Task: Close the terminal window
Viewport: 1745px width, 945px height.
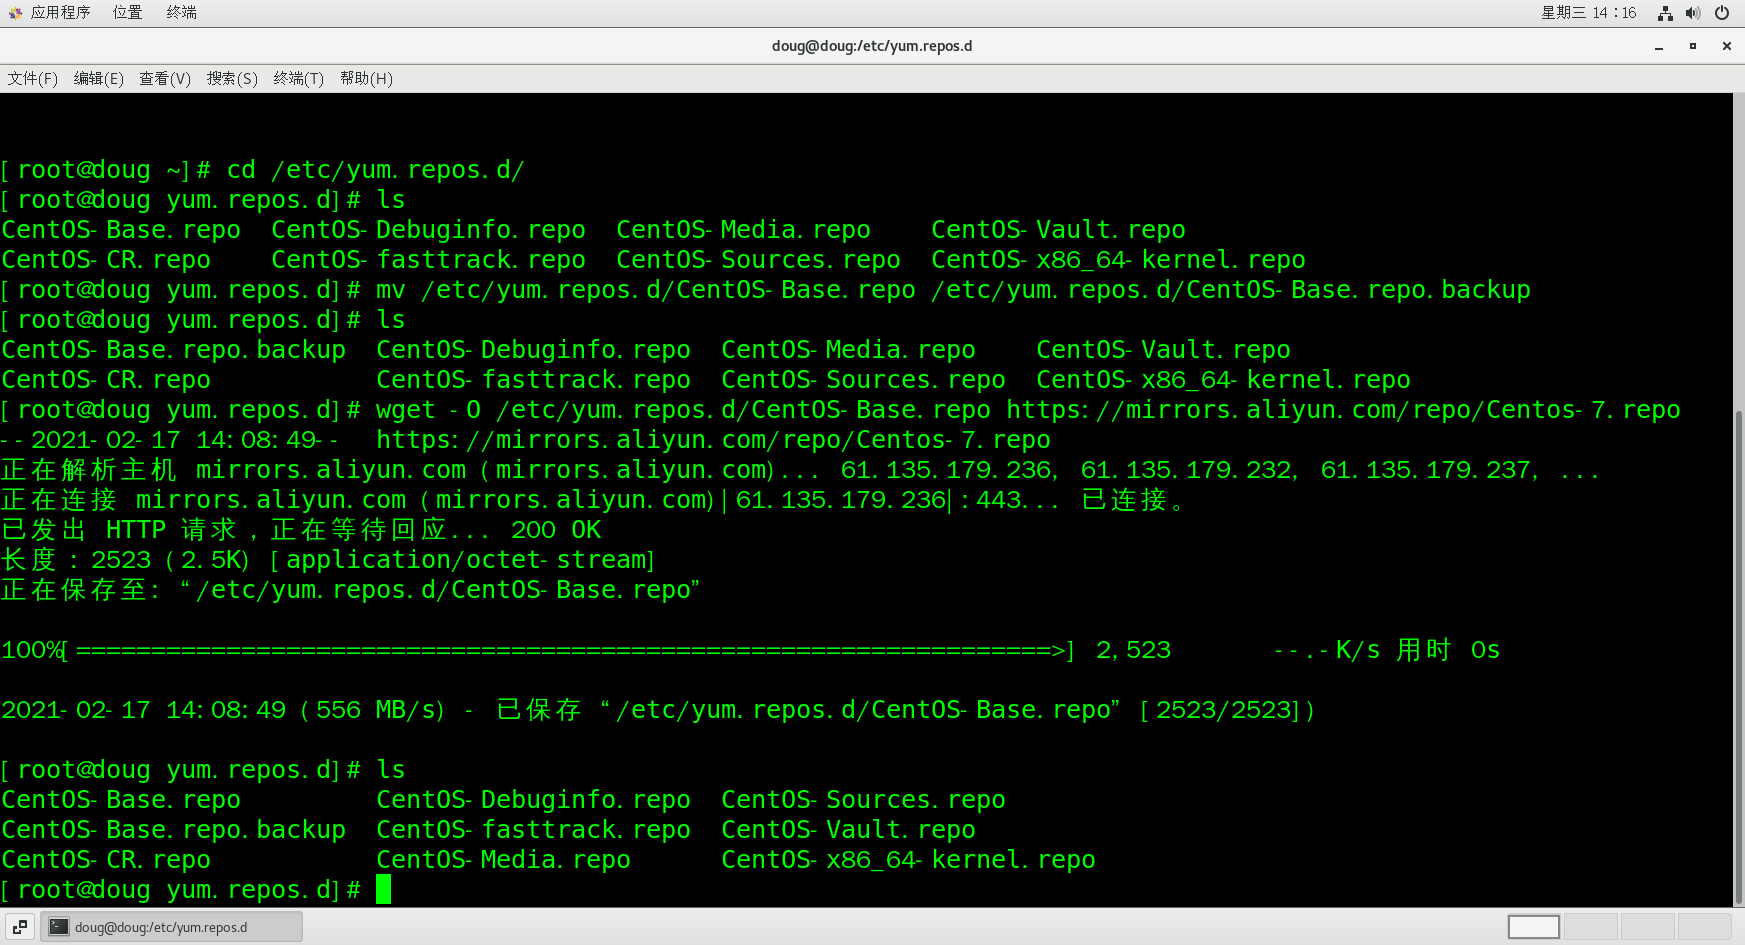Action: 1727,46
